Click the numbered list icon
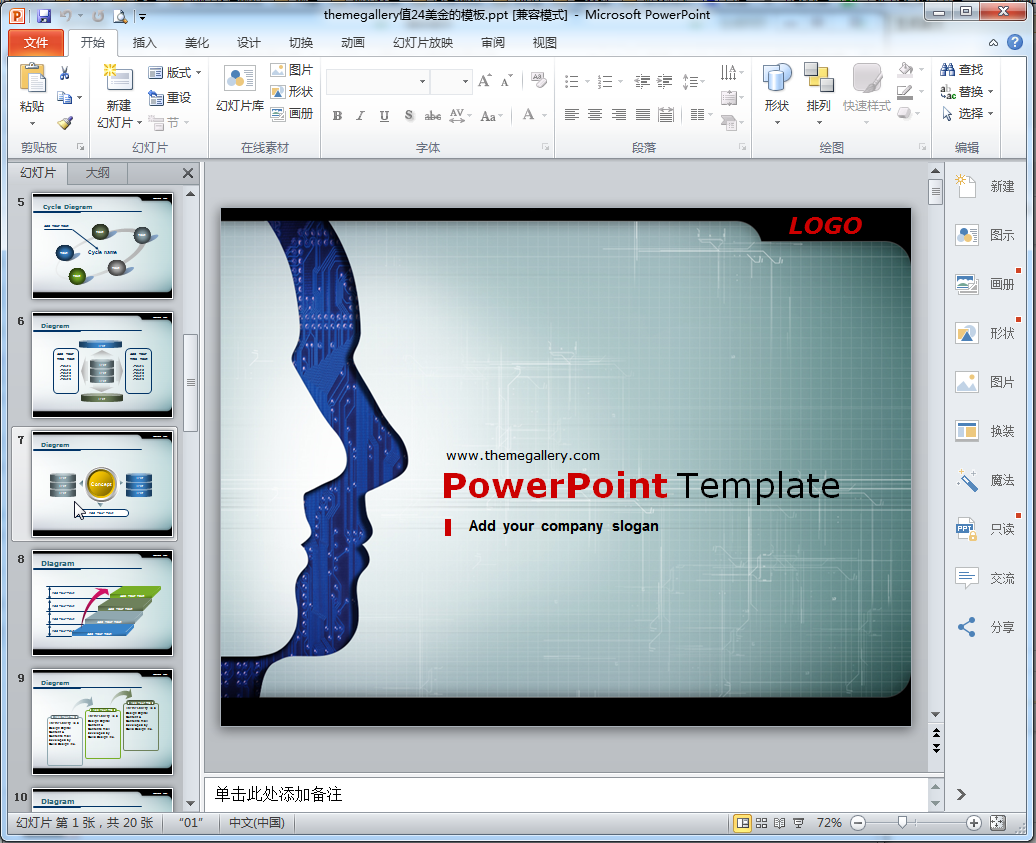The height and width of the screenshot is (843, 1036). click(605, 81)
